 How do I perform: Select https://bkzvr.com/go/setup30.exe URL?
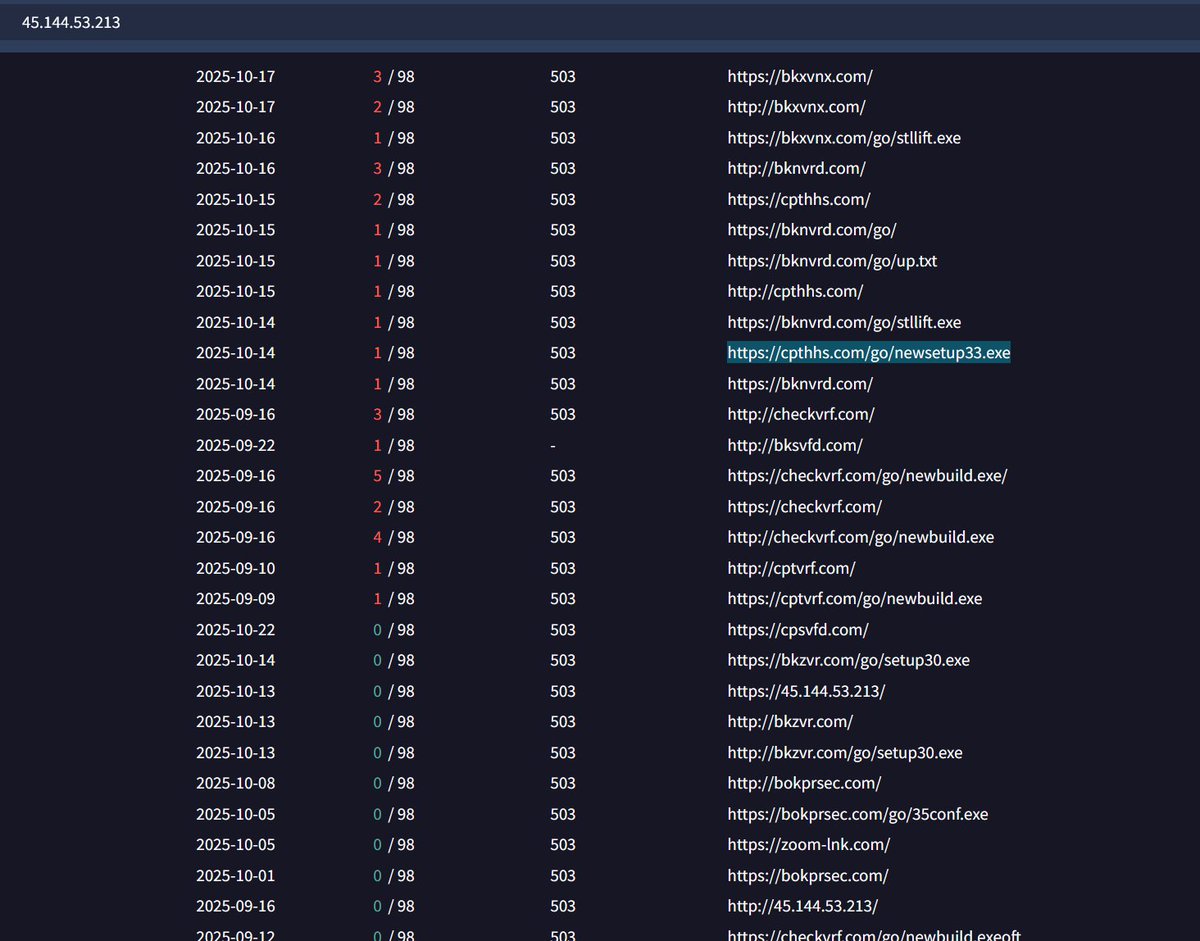point(848,660)
